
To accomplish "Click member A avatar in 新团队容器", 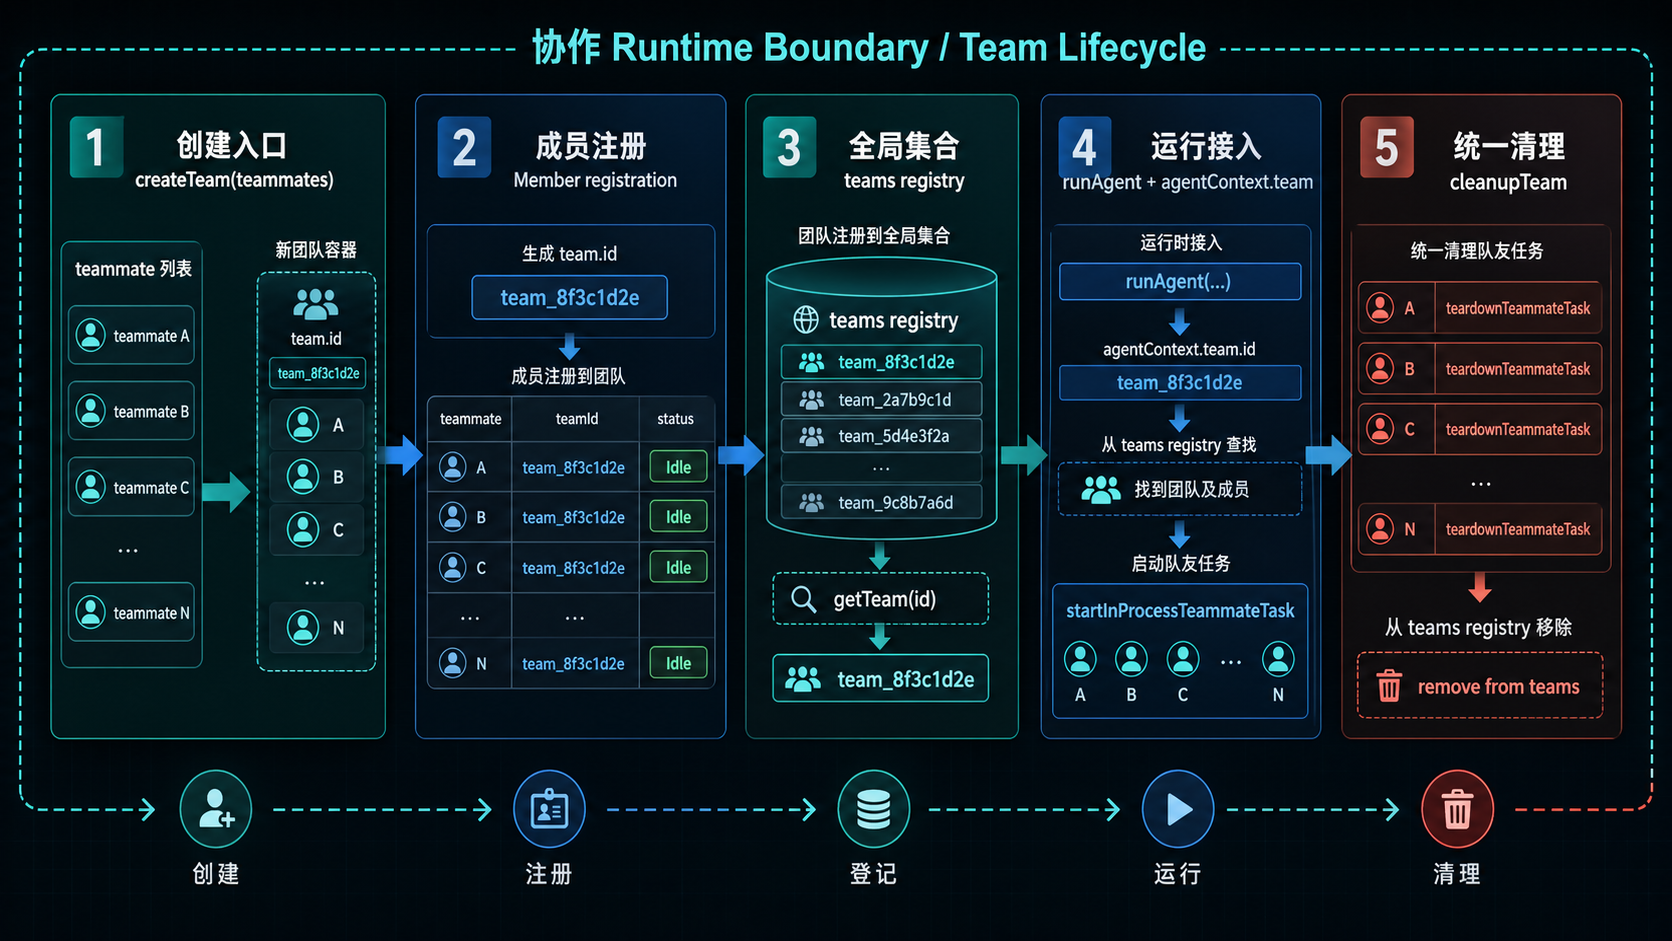I will (x=303, y=424).
